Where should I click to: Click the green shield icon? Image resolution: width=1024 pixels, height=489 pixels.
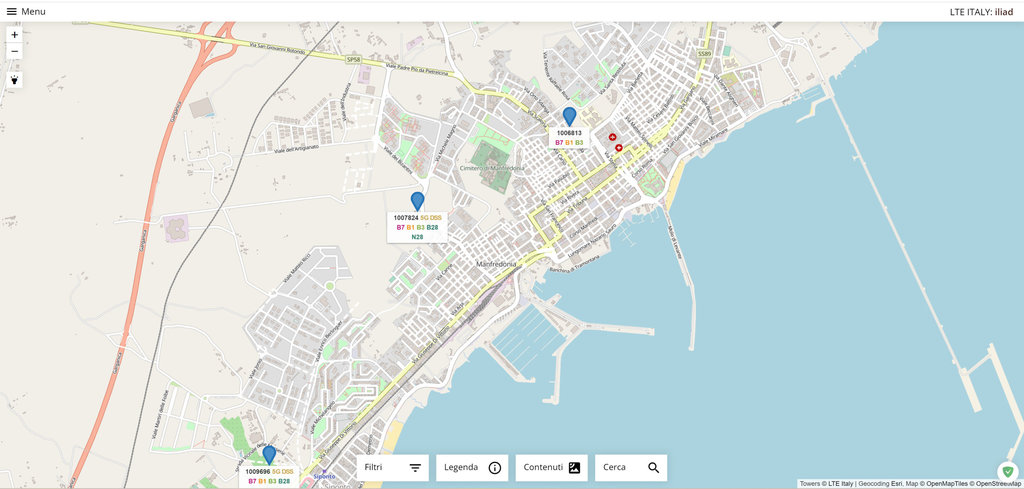(x=1007, y=471)
